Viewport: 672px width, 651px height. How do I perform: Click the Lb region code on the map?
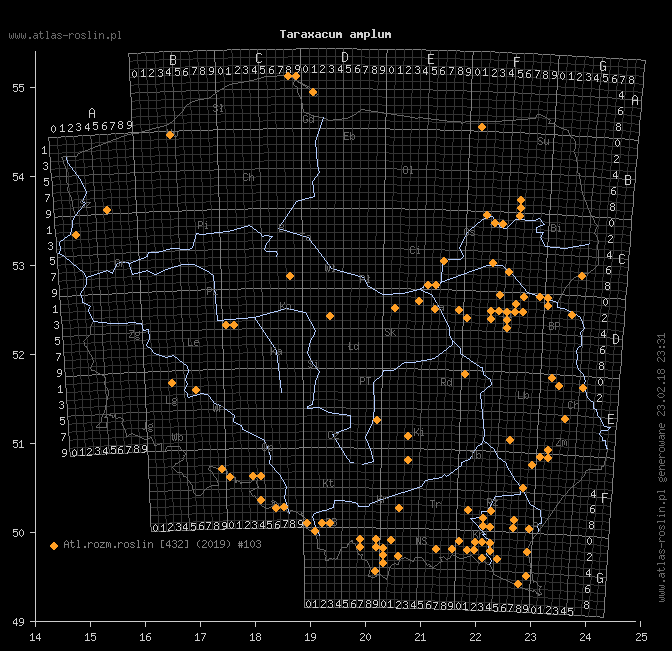pyautogui.click(x=523, y=395)
